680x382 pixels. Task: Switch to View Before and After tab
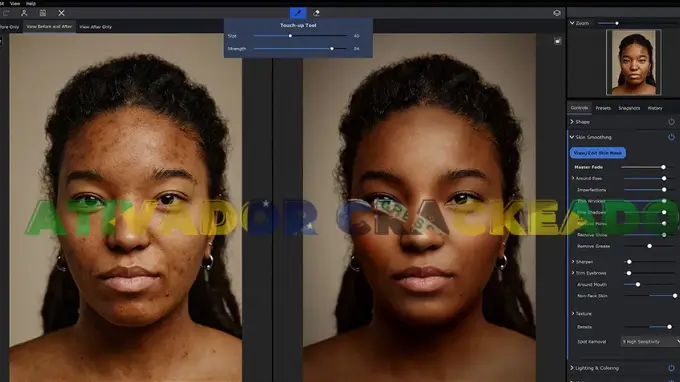49,26
